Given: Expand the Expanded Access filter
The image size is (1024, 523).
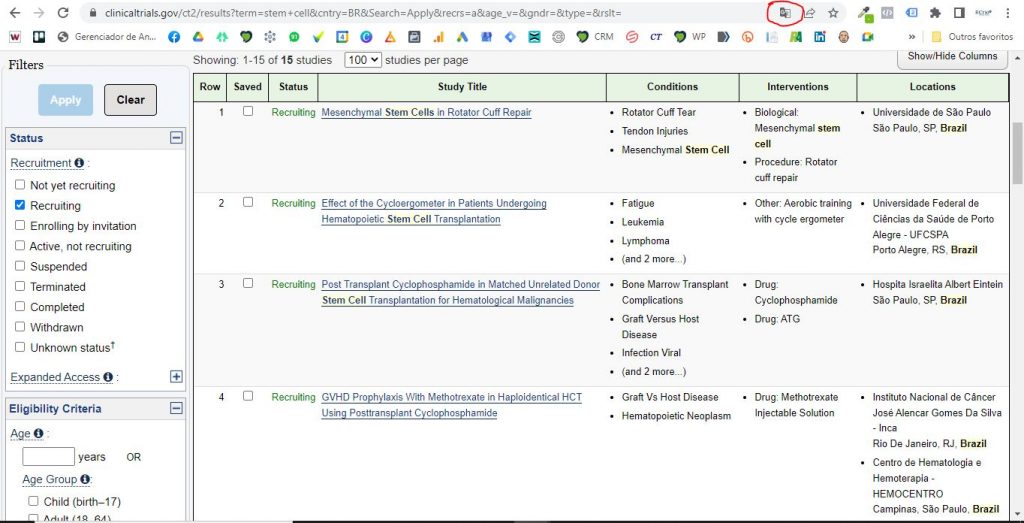Looking at the screenshot, I should coord(176,377).
